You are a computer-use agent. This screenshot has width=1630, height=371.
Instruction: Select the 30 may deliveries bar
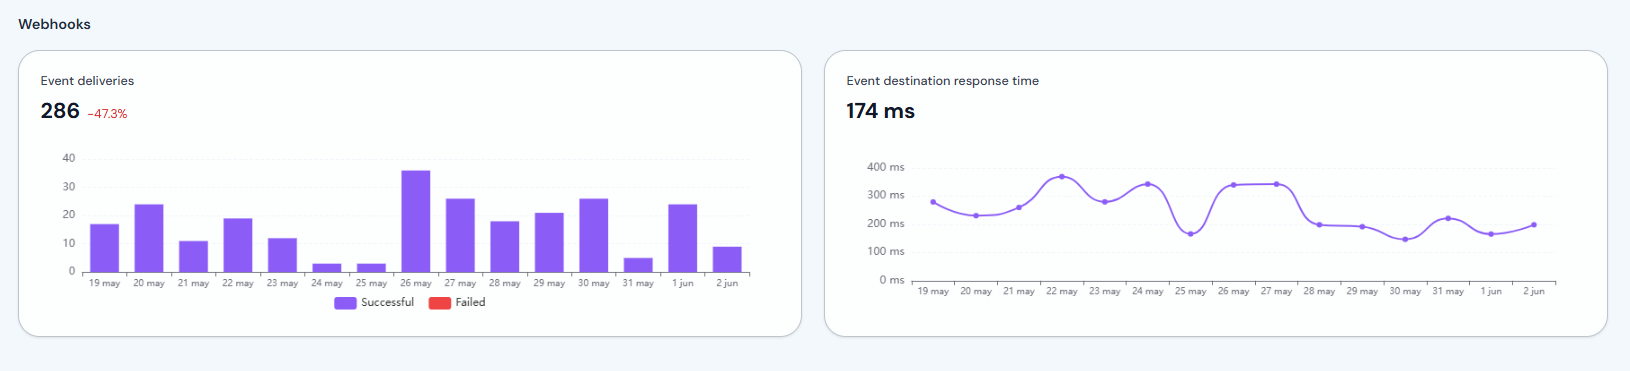tap(594, 235)
